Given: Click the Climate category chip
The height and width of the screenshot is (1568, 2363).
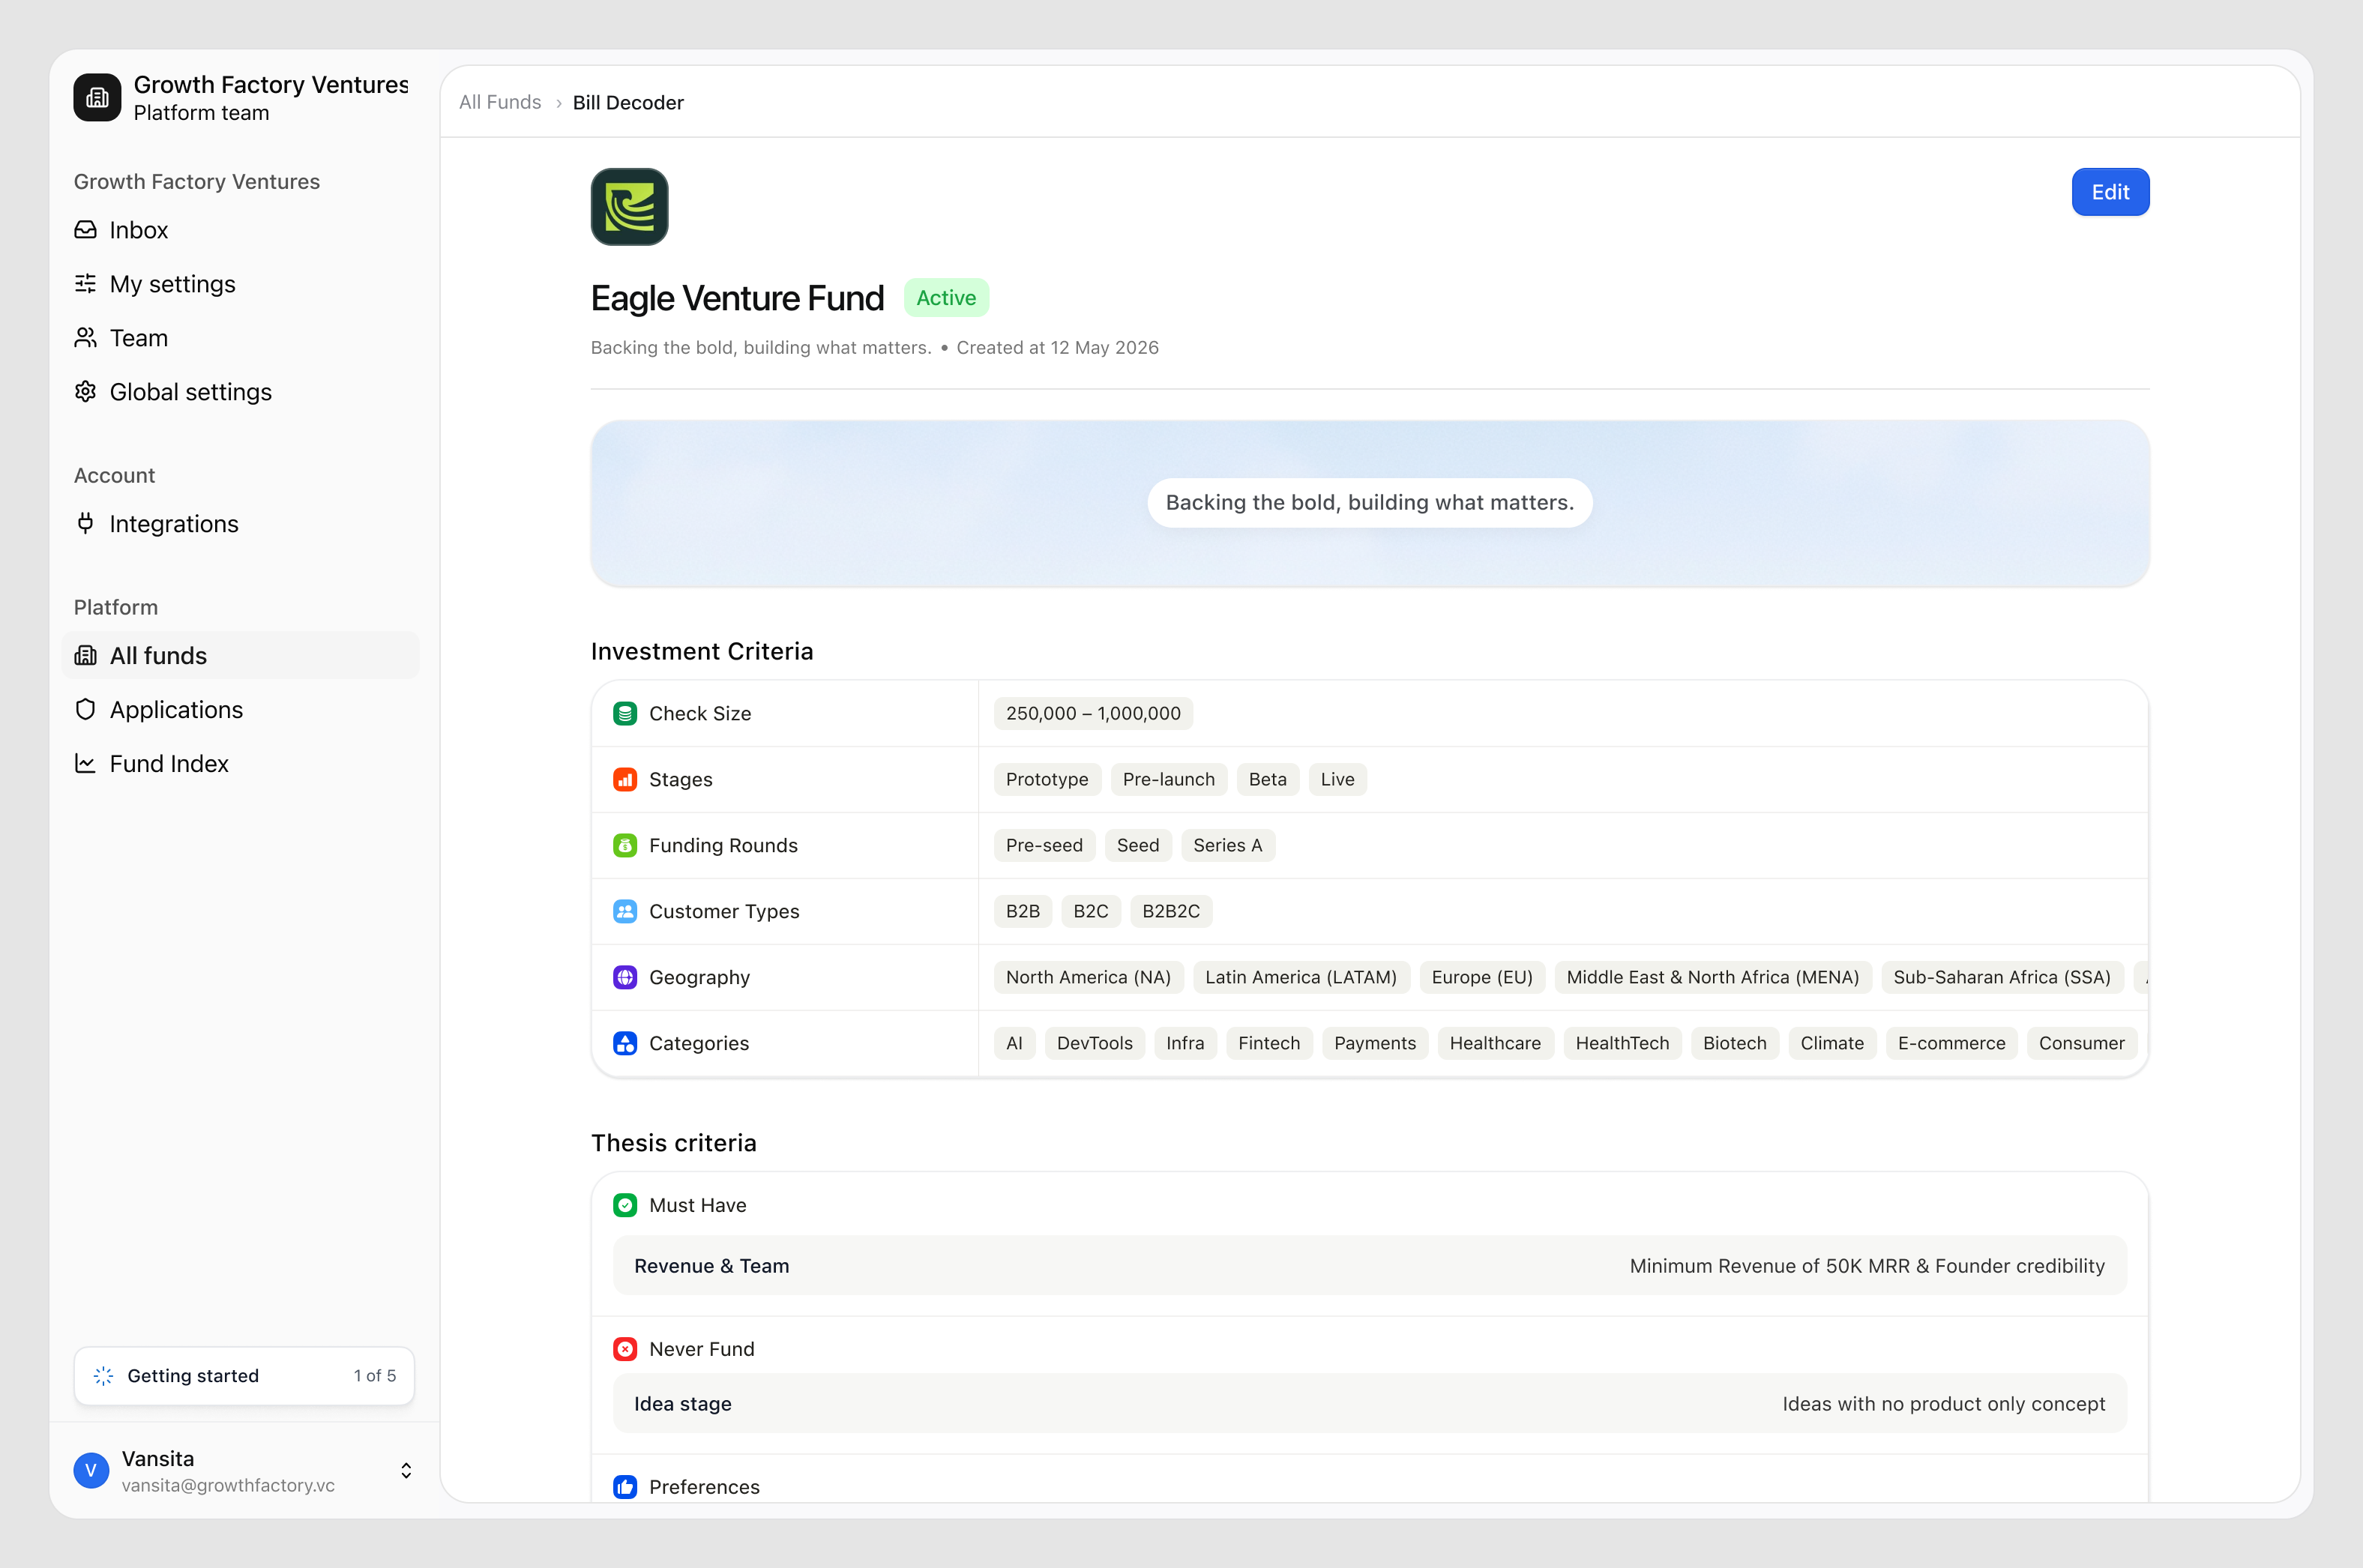Looking at the screenshot, I should coord(1832,1044).
